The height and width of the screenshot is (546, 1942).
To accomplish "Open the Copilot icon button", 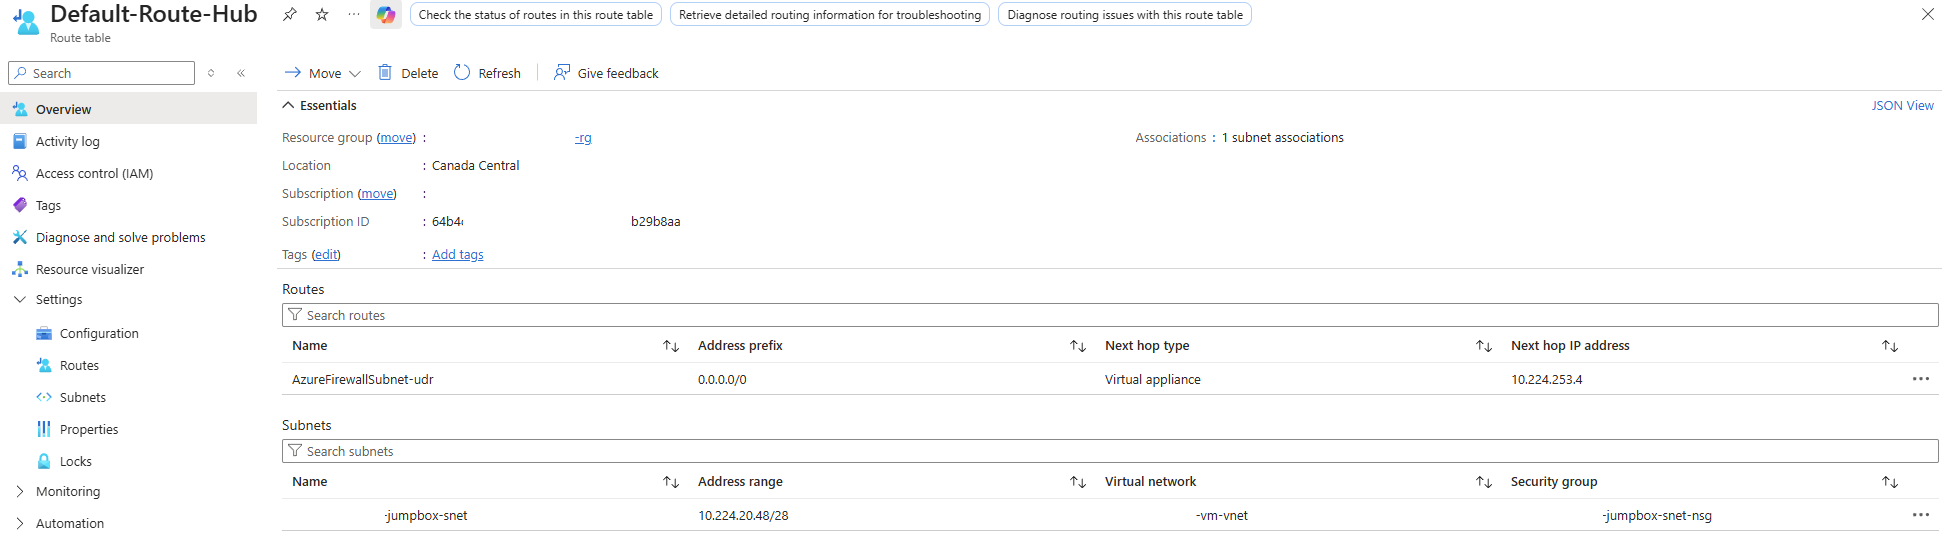I will [x=386, y=15].
